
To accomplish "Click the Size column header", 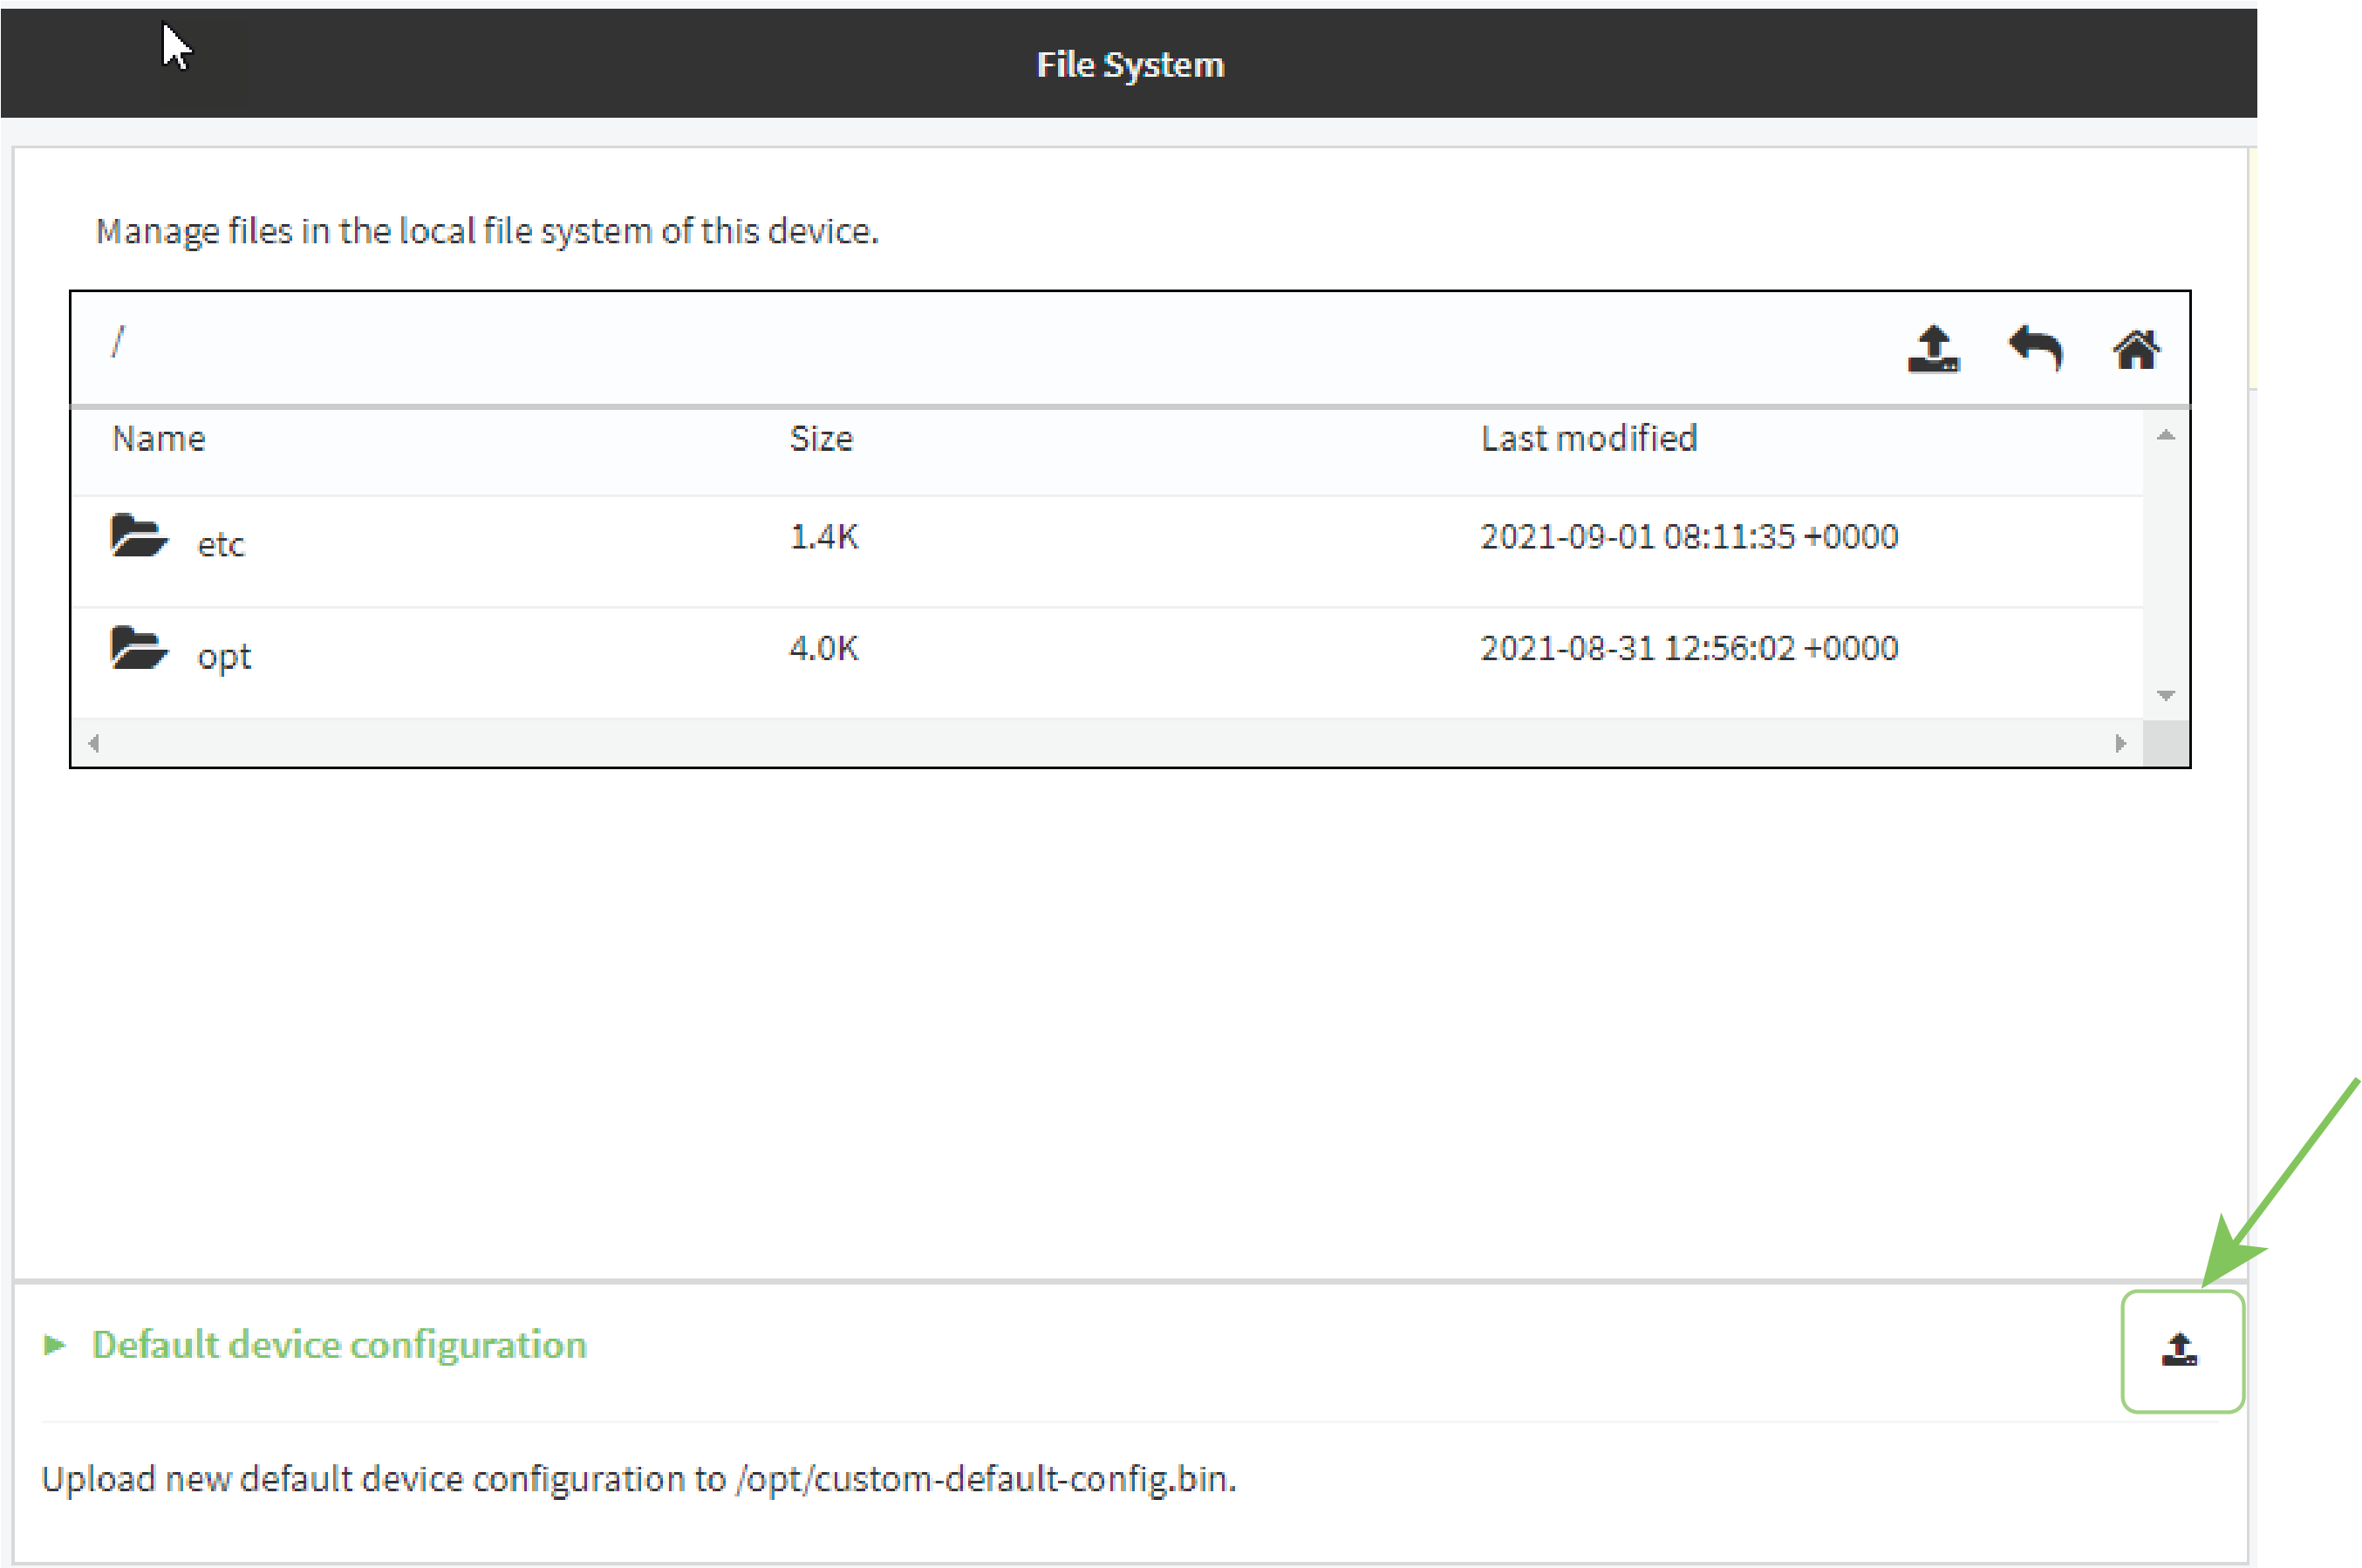I will click(x=821, y=439).
